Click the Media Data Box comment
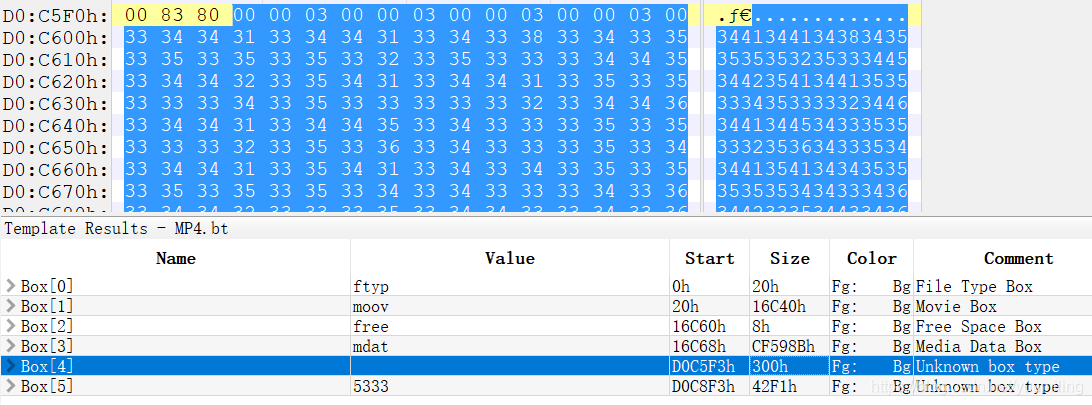This screenshot has width=1092, height=405. (x=978, y=347)
